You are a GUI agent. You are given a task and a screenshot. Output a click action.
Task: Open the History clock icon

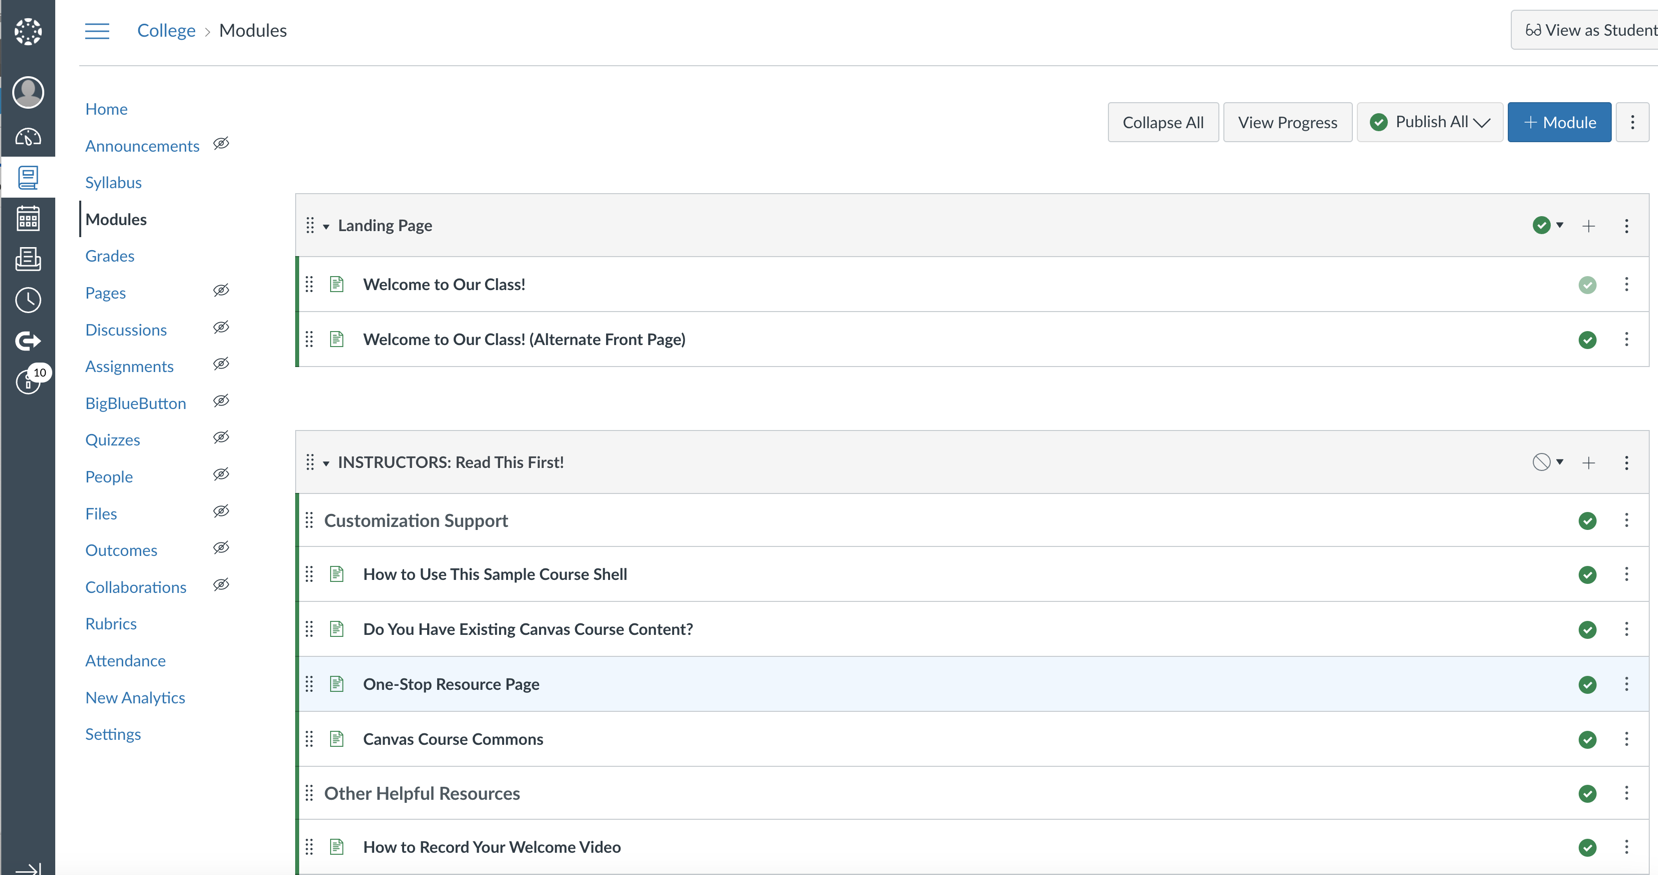[x=28, y=300]
